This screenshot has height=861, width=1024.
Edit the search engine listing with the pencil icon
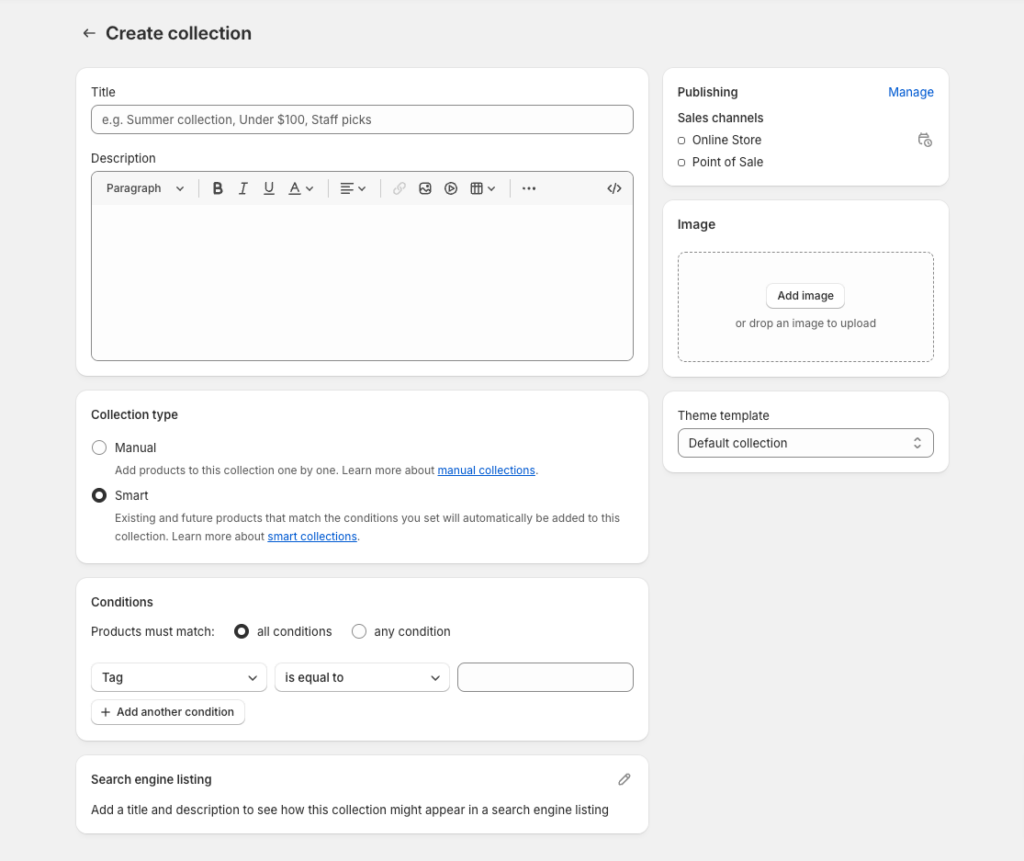click(x=624, y=778)
